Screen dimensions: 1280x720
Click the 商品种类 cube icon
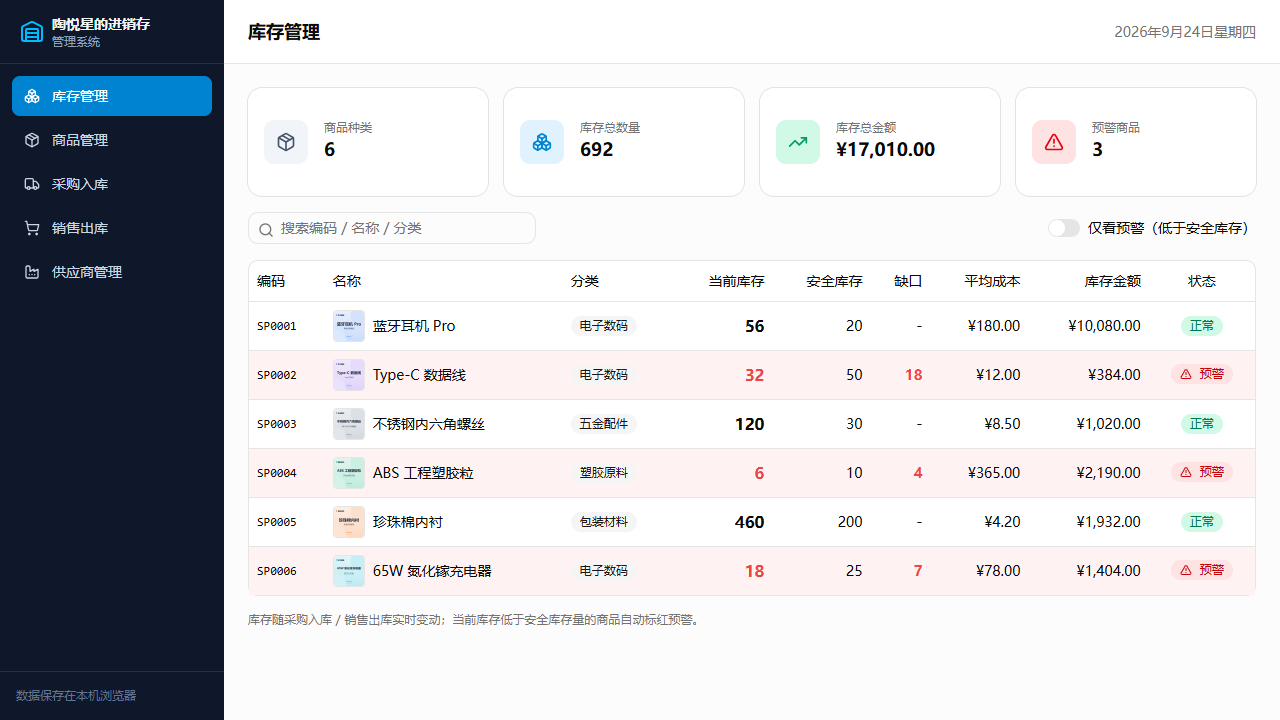click(x=286, y=142)
